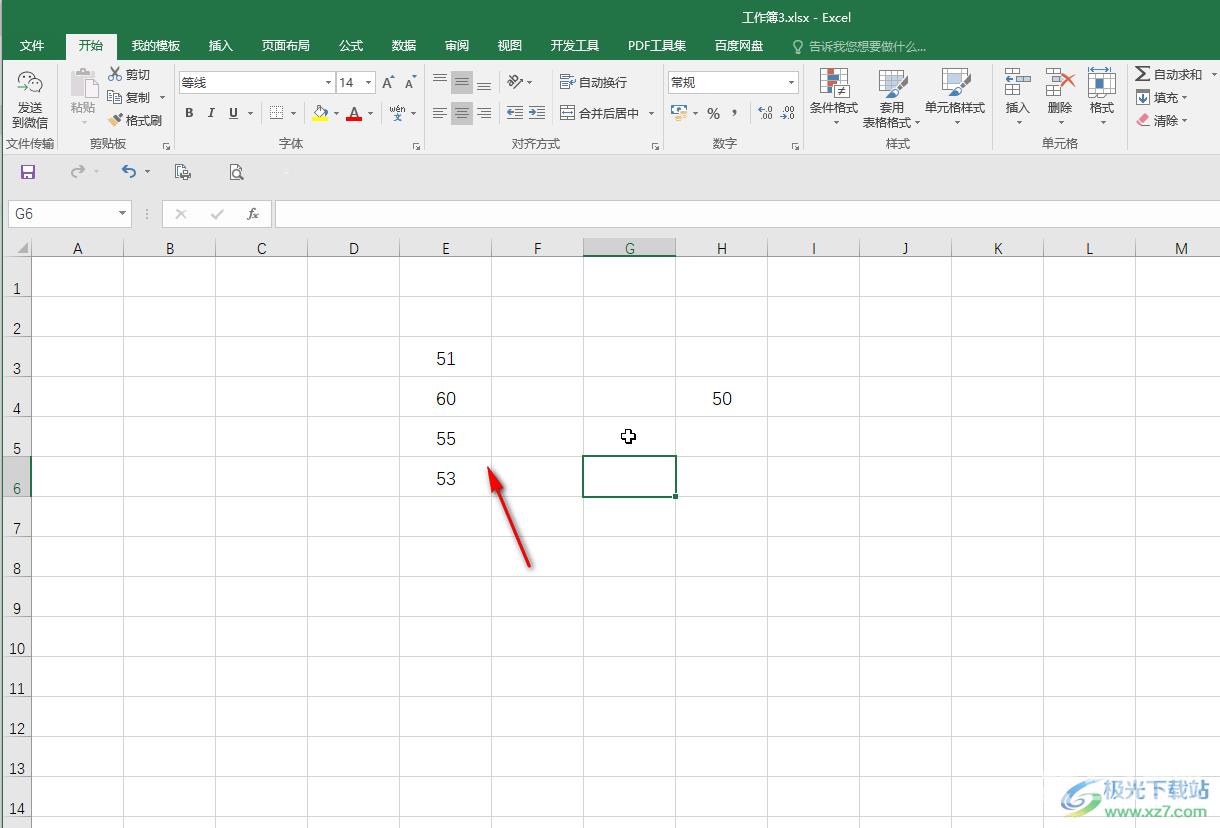This screenshot has height=828, width=1220.
Task: Expand the fill color dropdown arrow
Action: click(x=336, y=114)
